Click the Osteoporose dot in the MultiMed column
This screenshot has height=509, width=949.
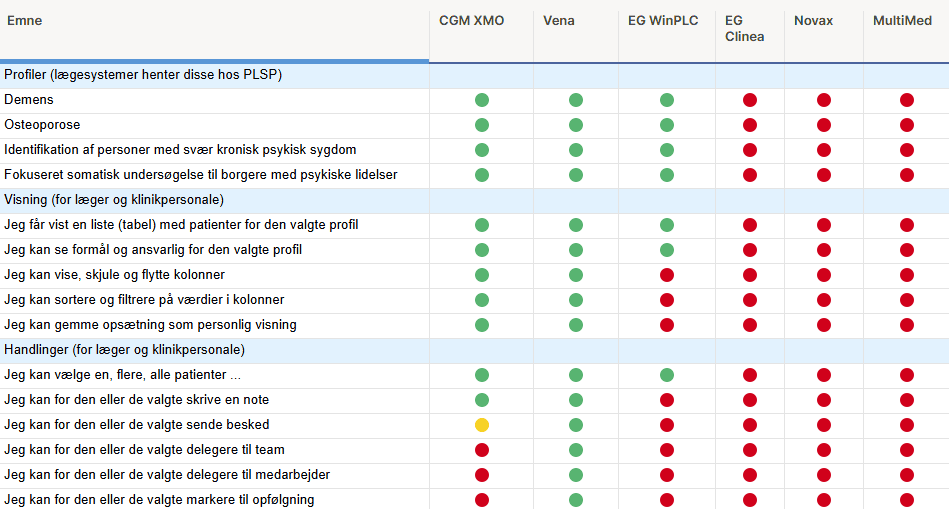tap(907, 125)
